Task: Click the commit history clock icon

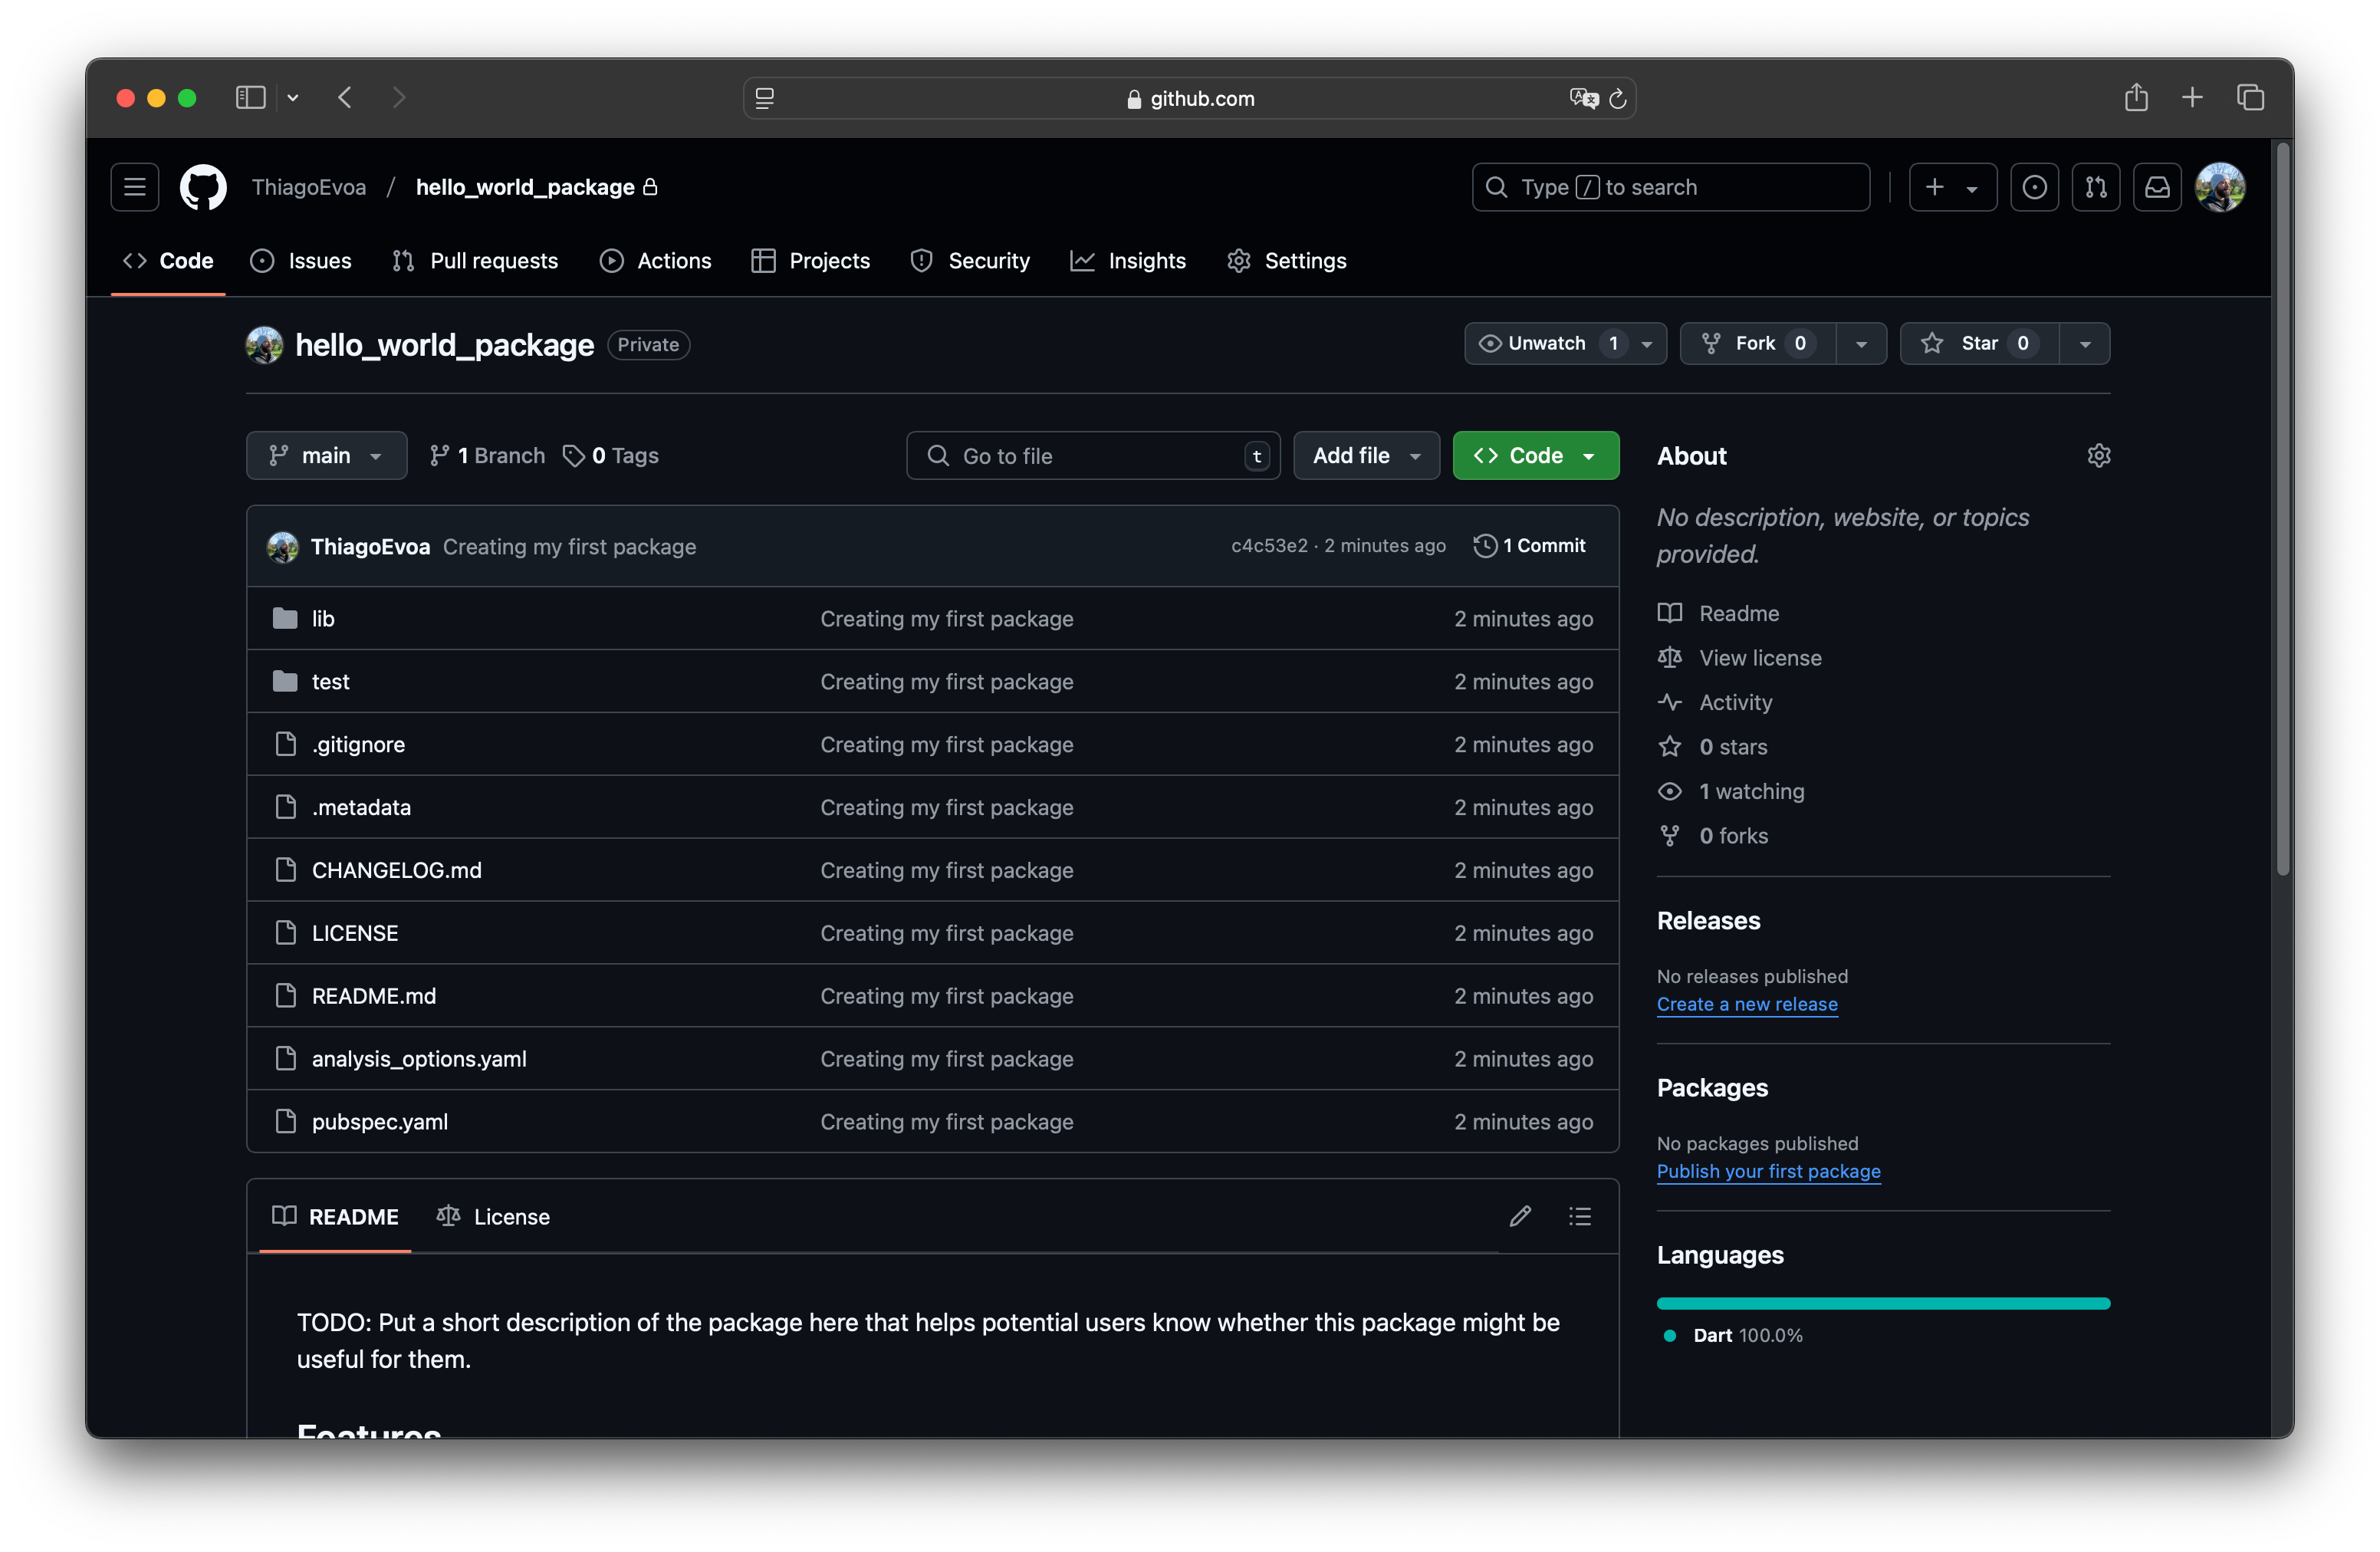Action: click(x=1485, y=545)
